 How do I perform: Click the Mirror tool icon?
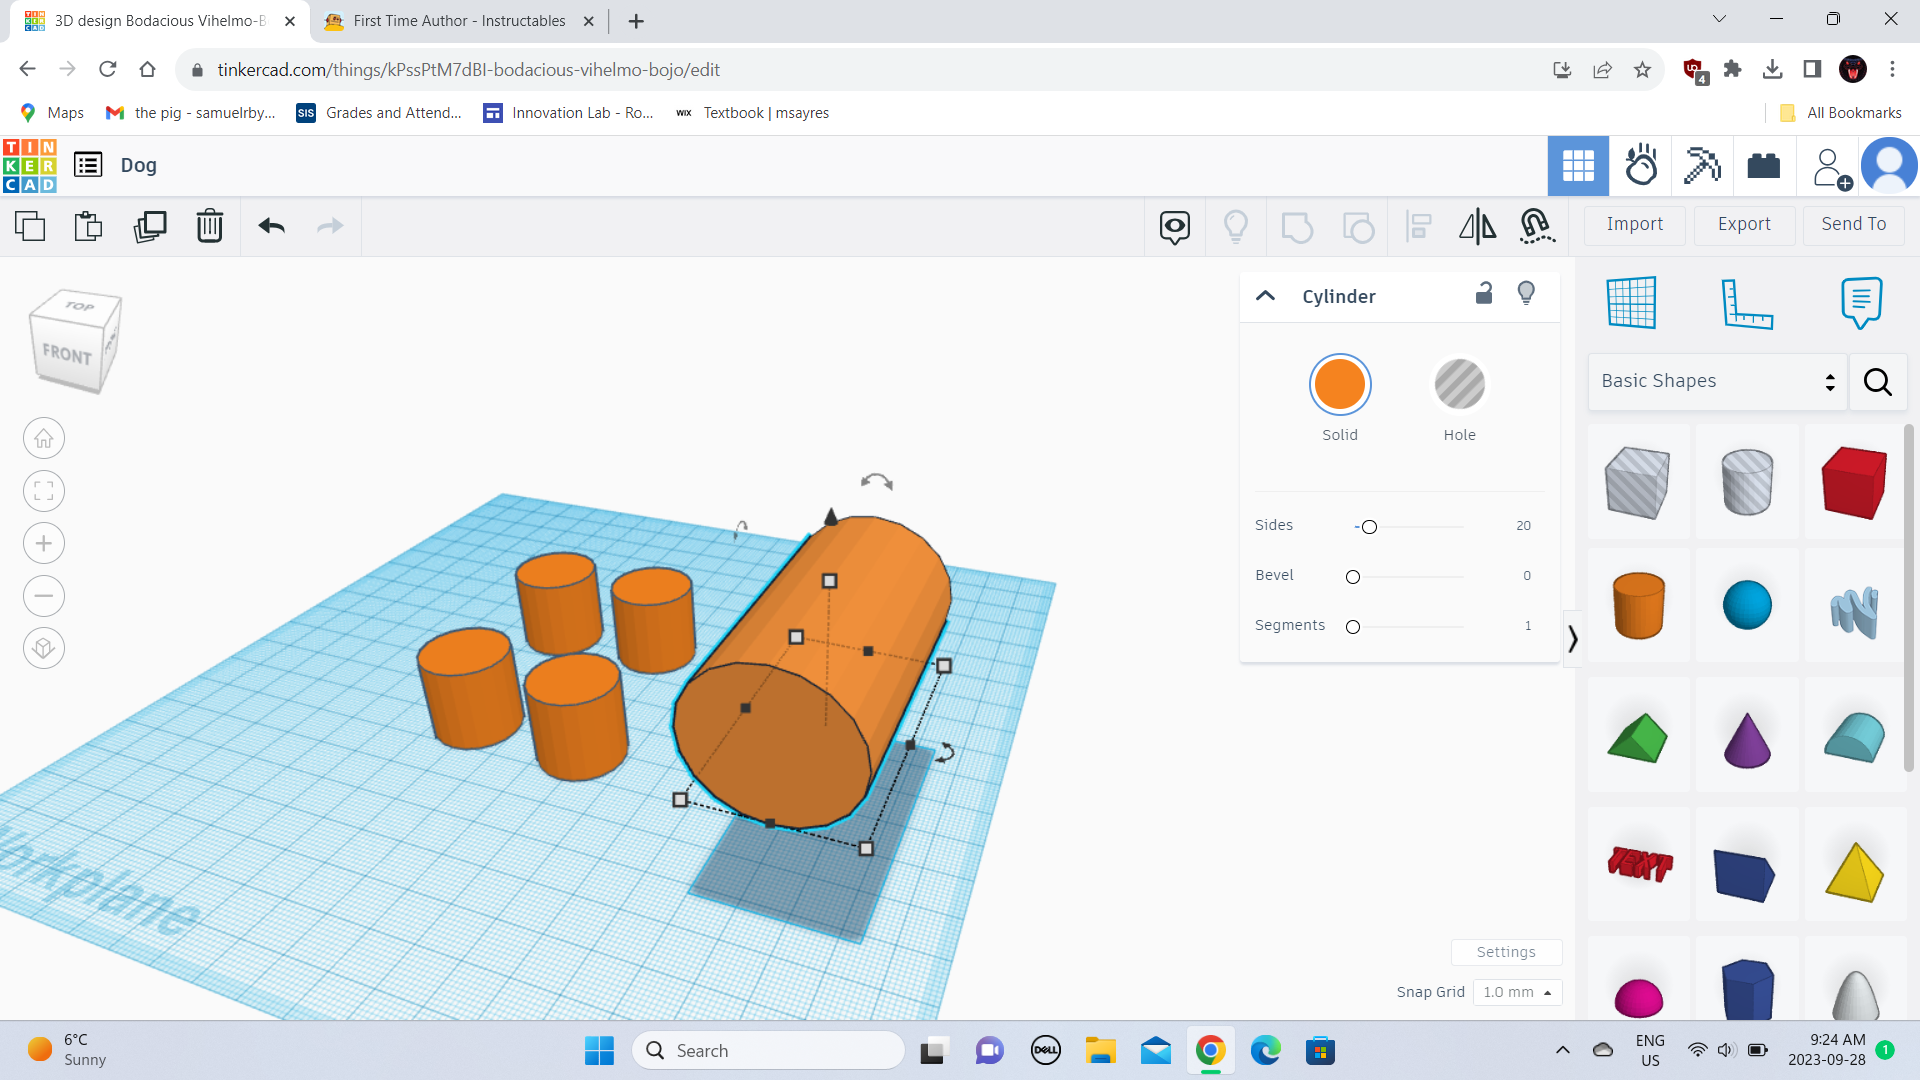coord(1477,226)
